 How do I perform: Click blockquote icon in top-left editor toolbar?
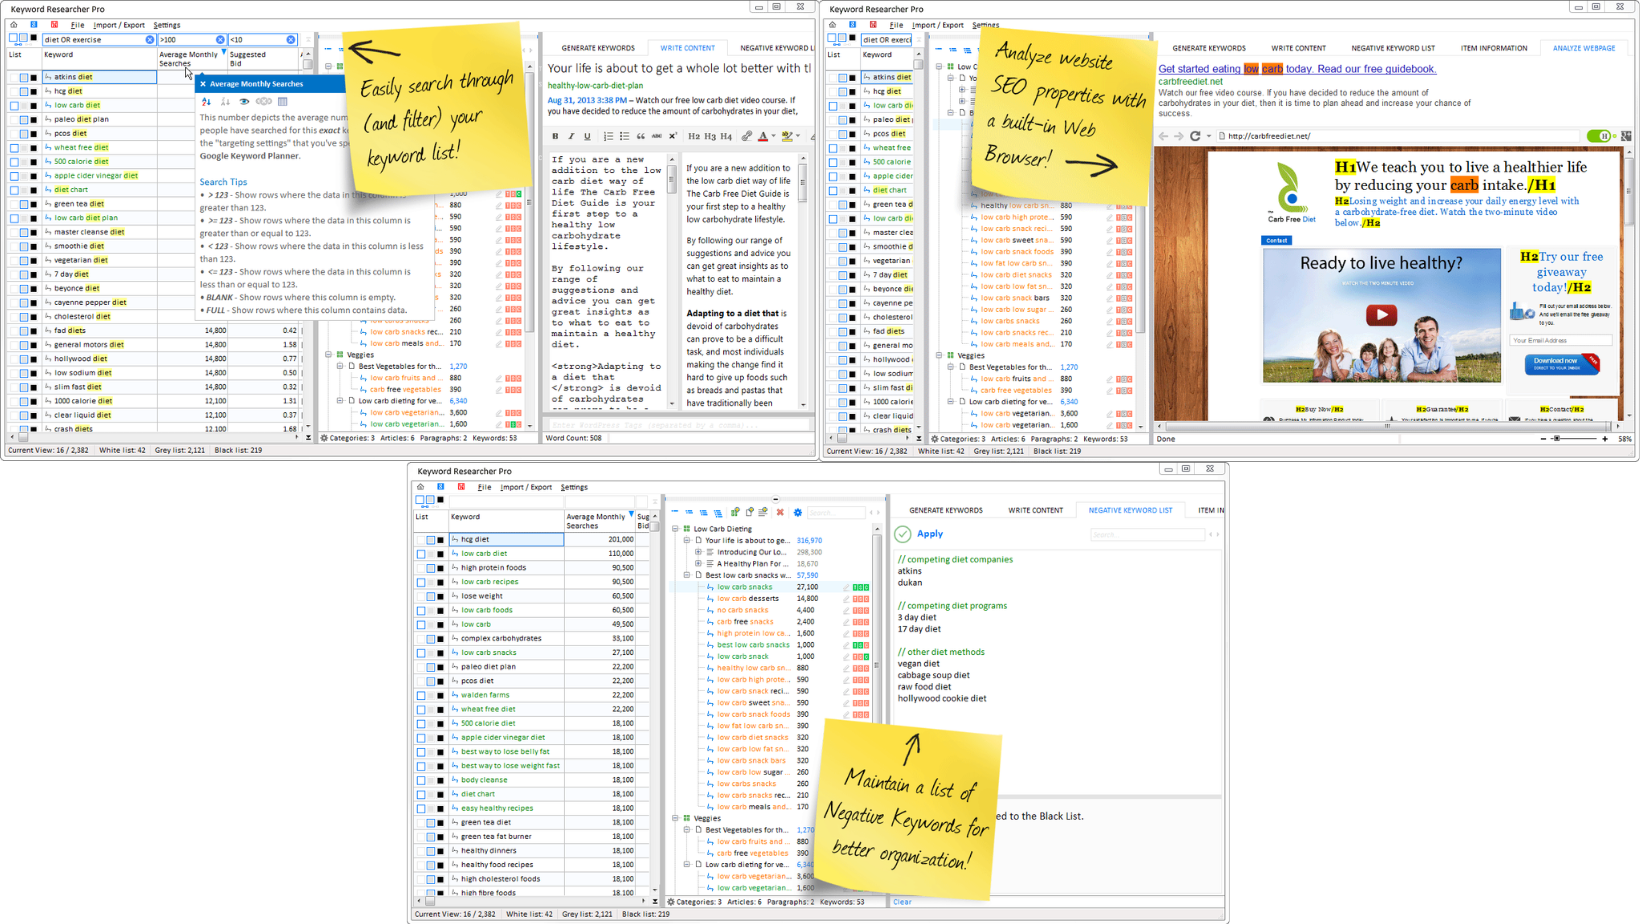[x=641, y=136]
